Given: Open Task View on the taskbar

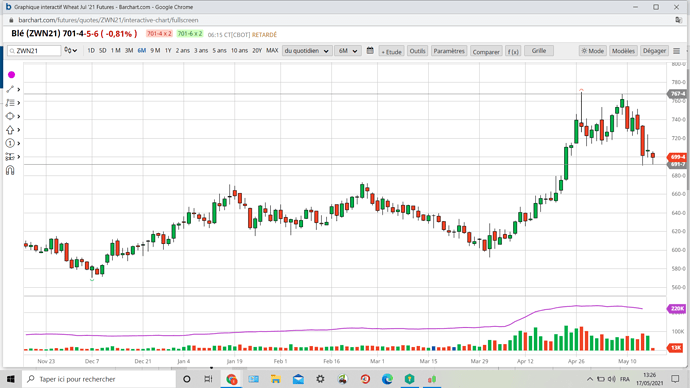Looking at the screenshot, I should 208,379.
